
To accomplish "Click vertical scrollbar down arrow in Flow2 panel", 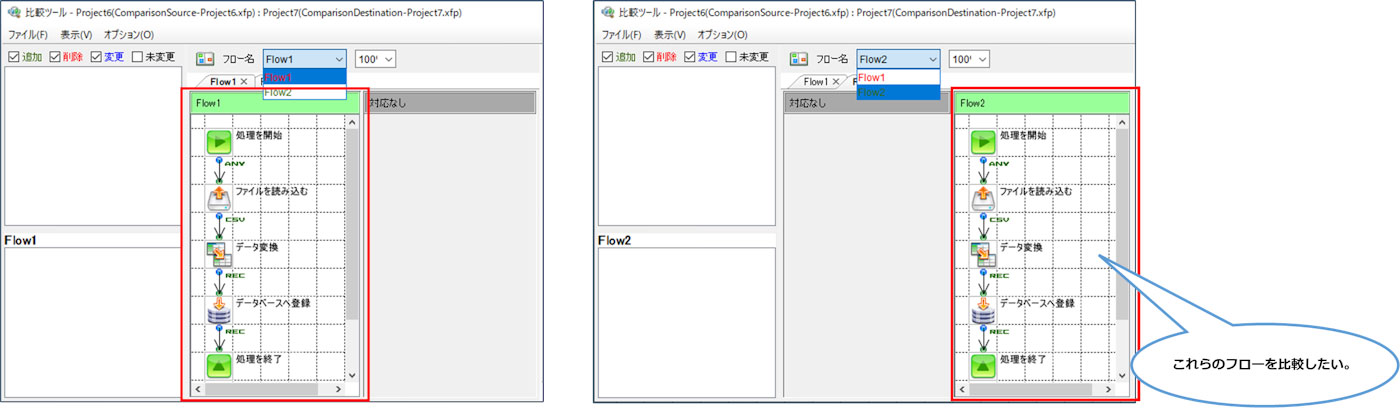I will pyautogui.click(x=1123, y=375).
